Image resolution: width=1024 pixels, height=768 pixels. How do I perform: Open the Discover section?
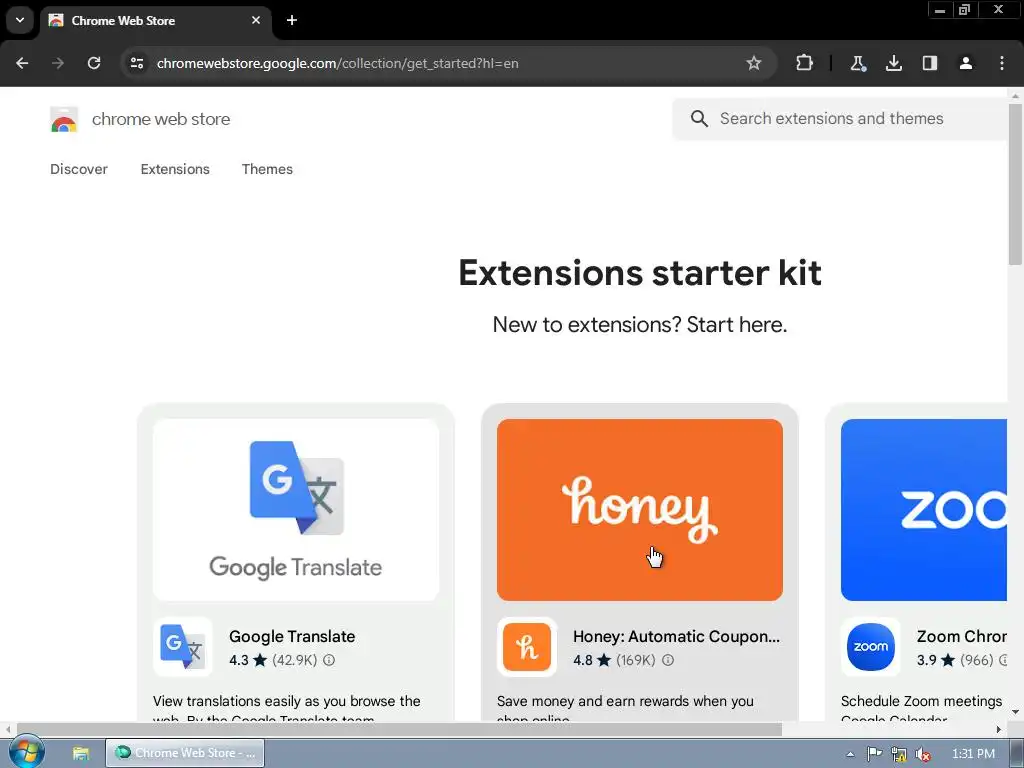click(79, 169)
